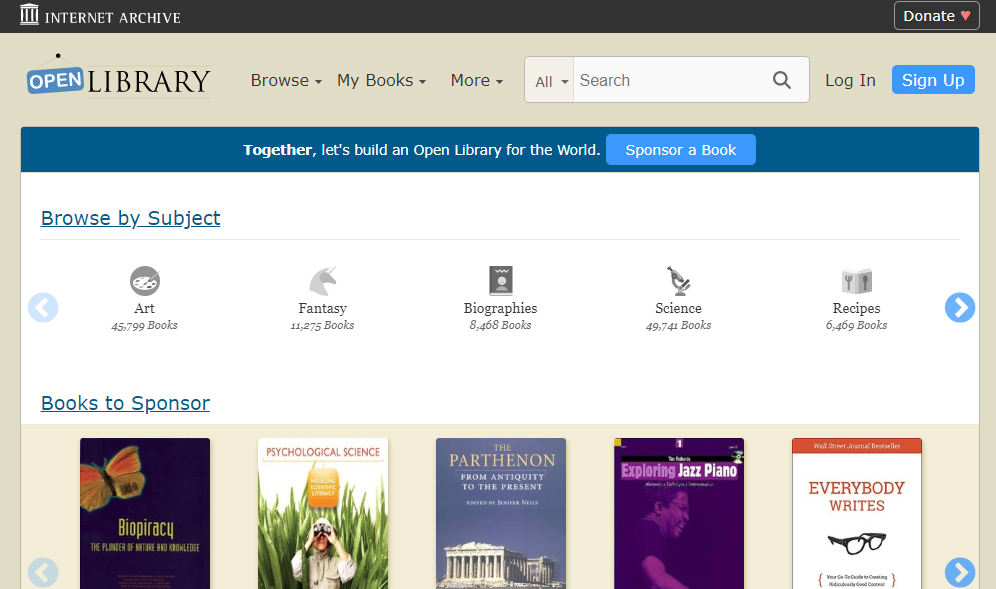Show next subjects with right arrow
Image resolution: width=996 pixels, height=589 pixels.
(x=960, y=308)
